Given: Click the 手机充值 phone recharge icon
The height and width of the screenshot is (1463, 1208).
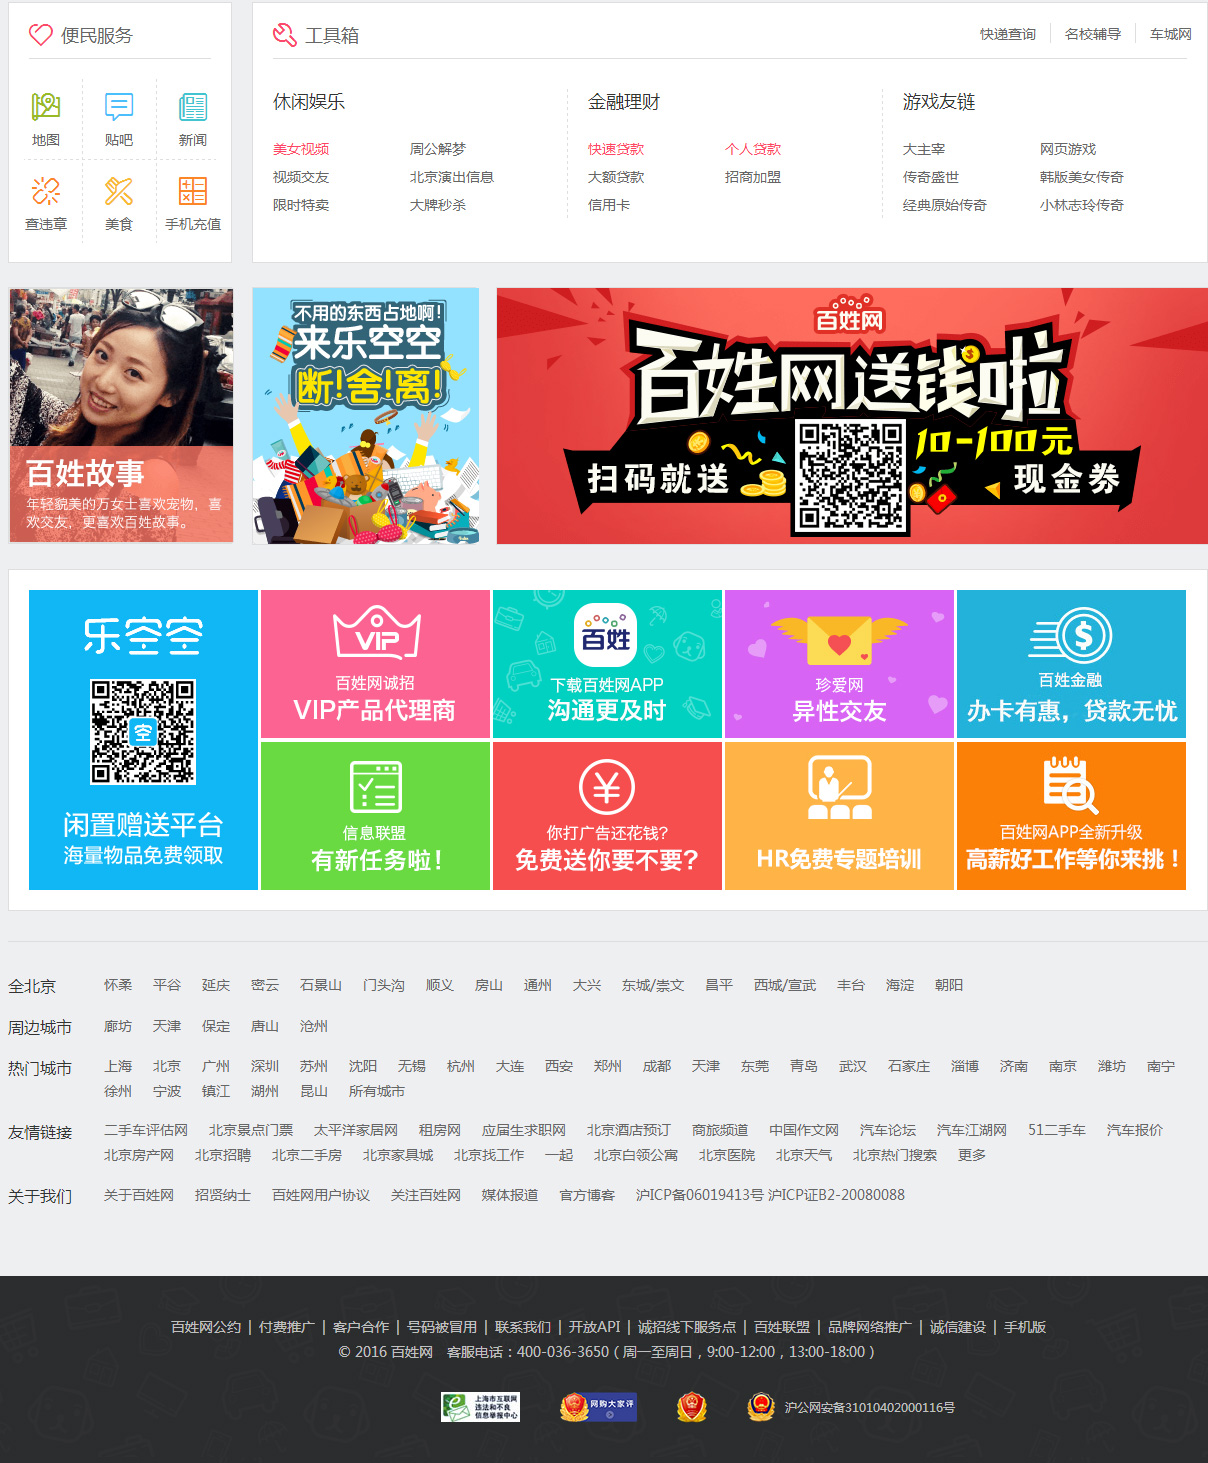Looking at the screenshot, I should click(x=193, y=191).
